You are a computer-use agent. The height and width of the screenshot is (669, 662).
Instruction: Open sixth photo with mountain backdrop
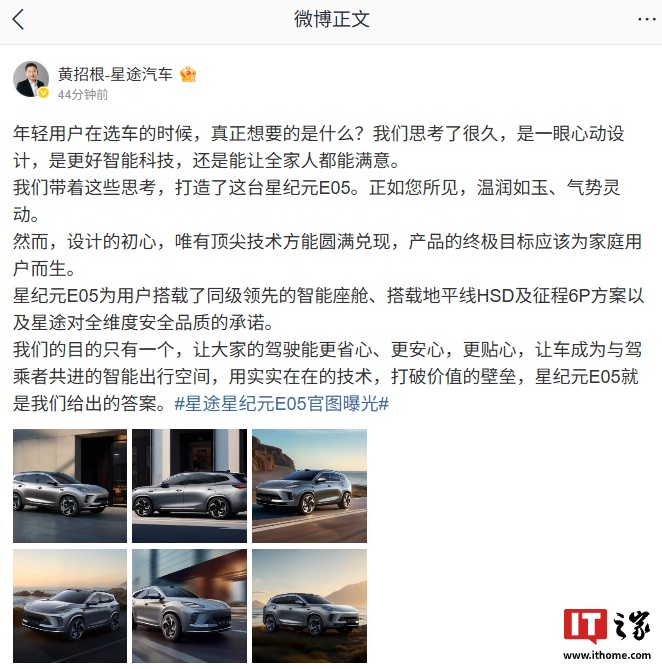click(x=309, y=606)
